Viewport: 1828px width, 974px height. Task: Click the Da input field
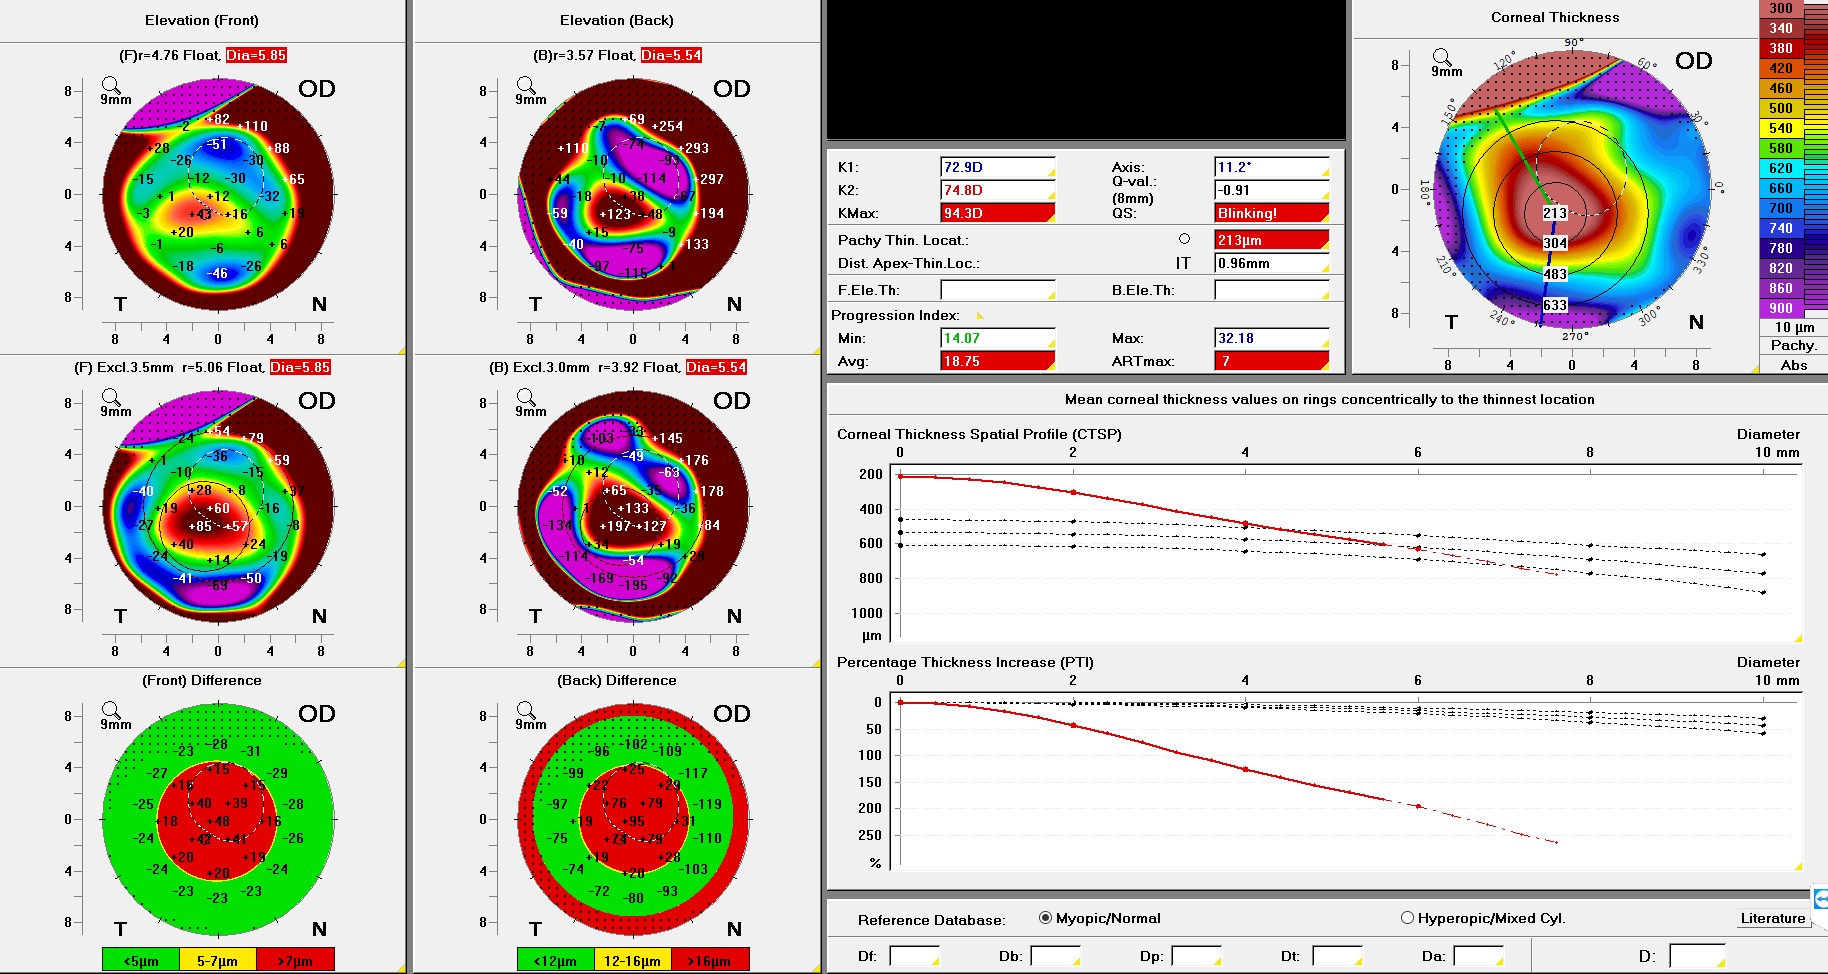1478,956
